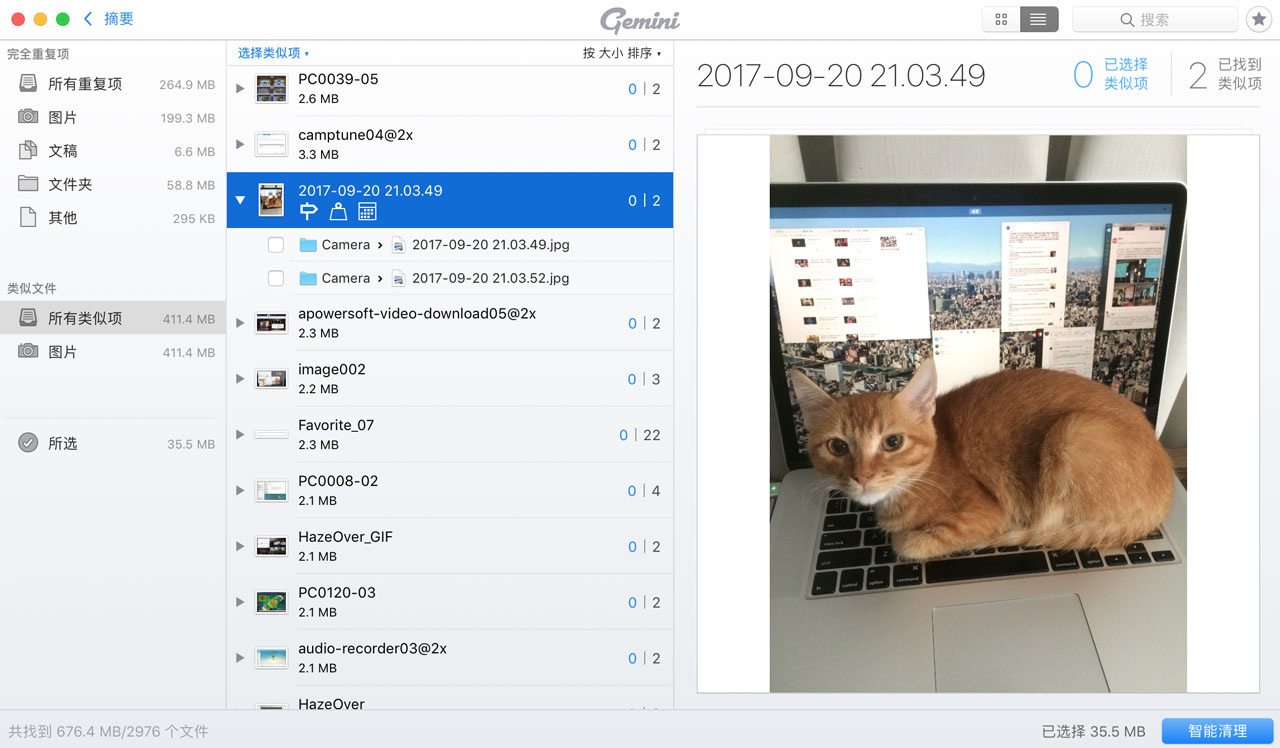
Task: Open the 选择类似项 dropdown
Action: point(273,53)
